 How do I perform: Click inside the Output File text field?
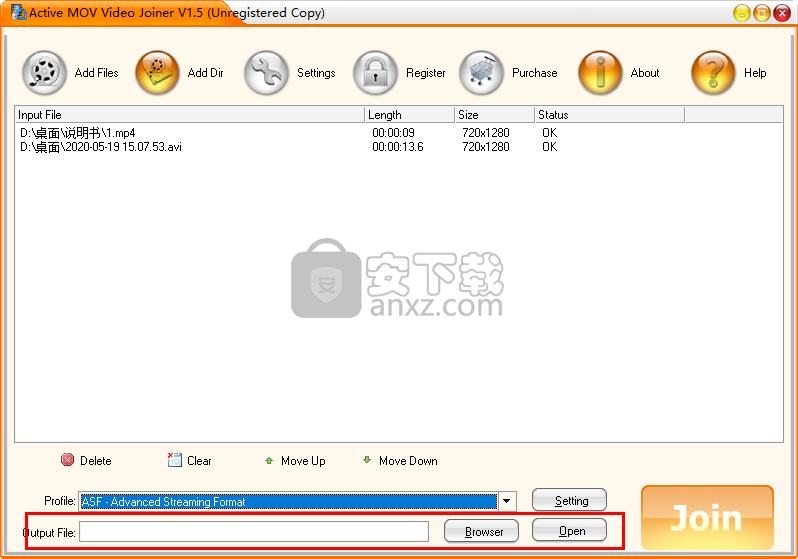pyautogui.click(x=254, y=532)
